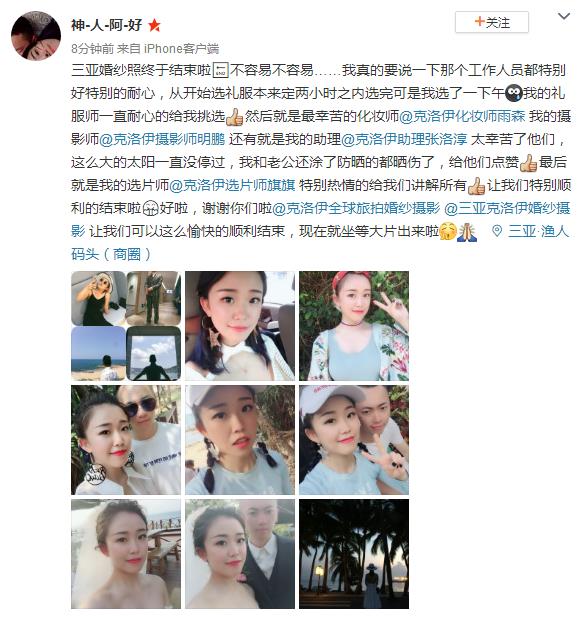Open the @克洛伊助理张洛淳 mention link

[x=404, y=139]
